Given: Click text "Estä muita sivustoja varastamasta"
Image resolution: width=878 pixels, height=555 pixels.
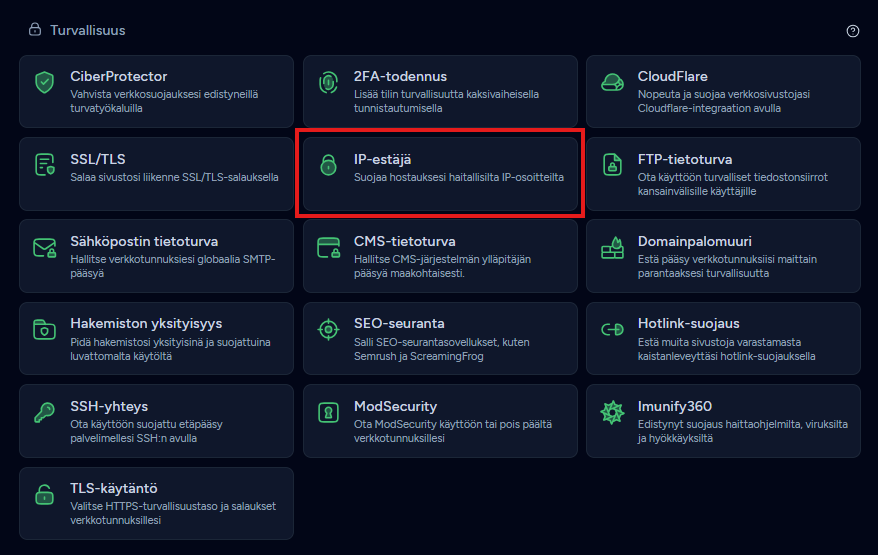Looking at the screenshot, I should click(x=719, y=342).
